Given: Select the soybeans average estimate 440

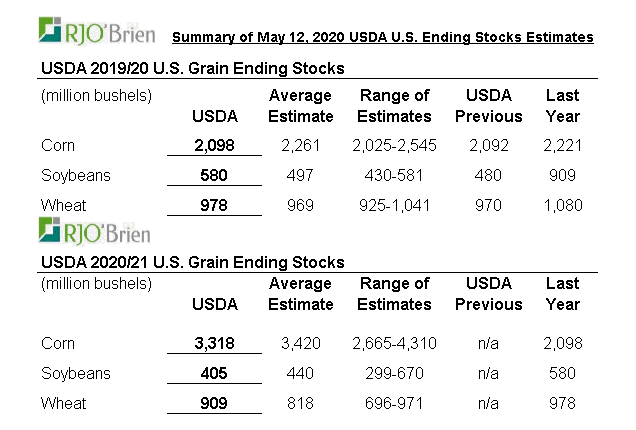Looking at the screenshot, I should click(301, 374).
